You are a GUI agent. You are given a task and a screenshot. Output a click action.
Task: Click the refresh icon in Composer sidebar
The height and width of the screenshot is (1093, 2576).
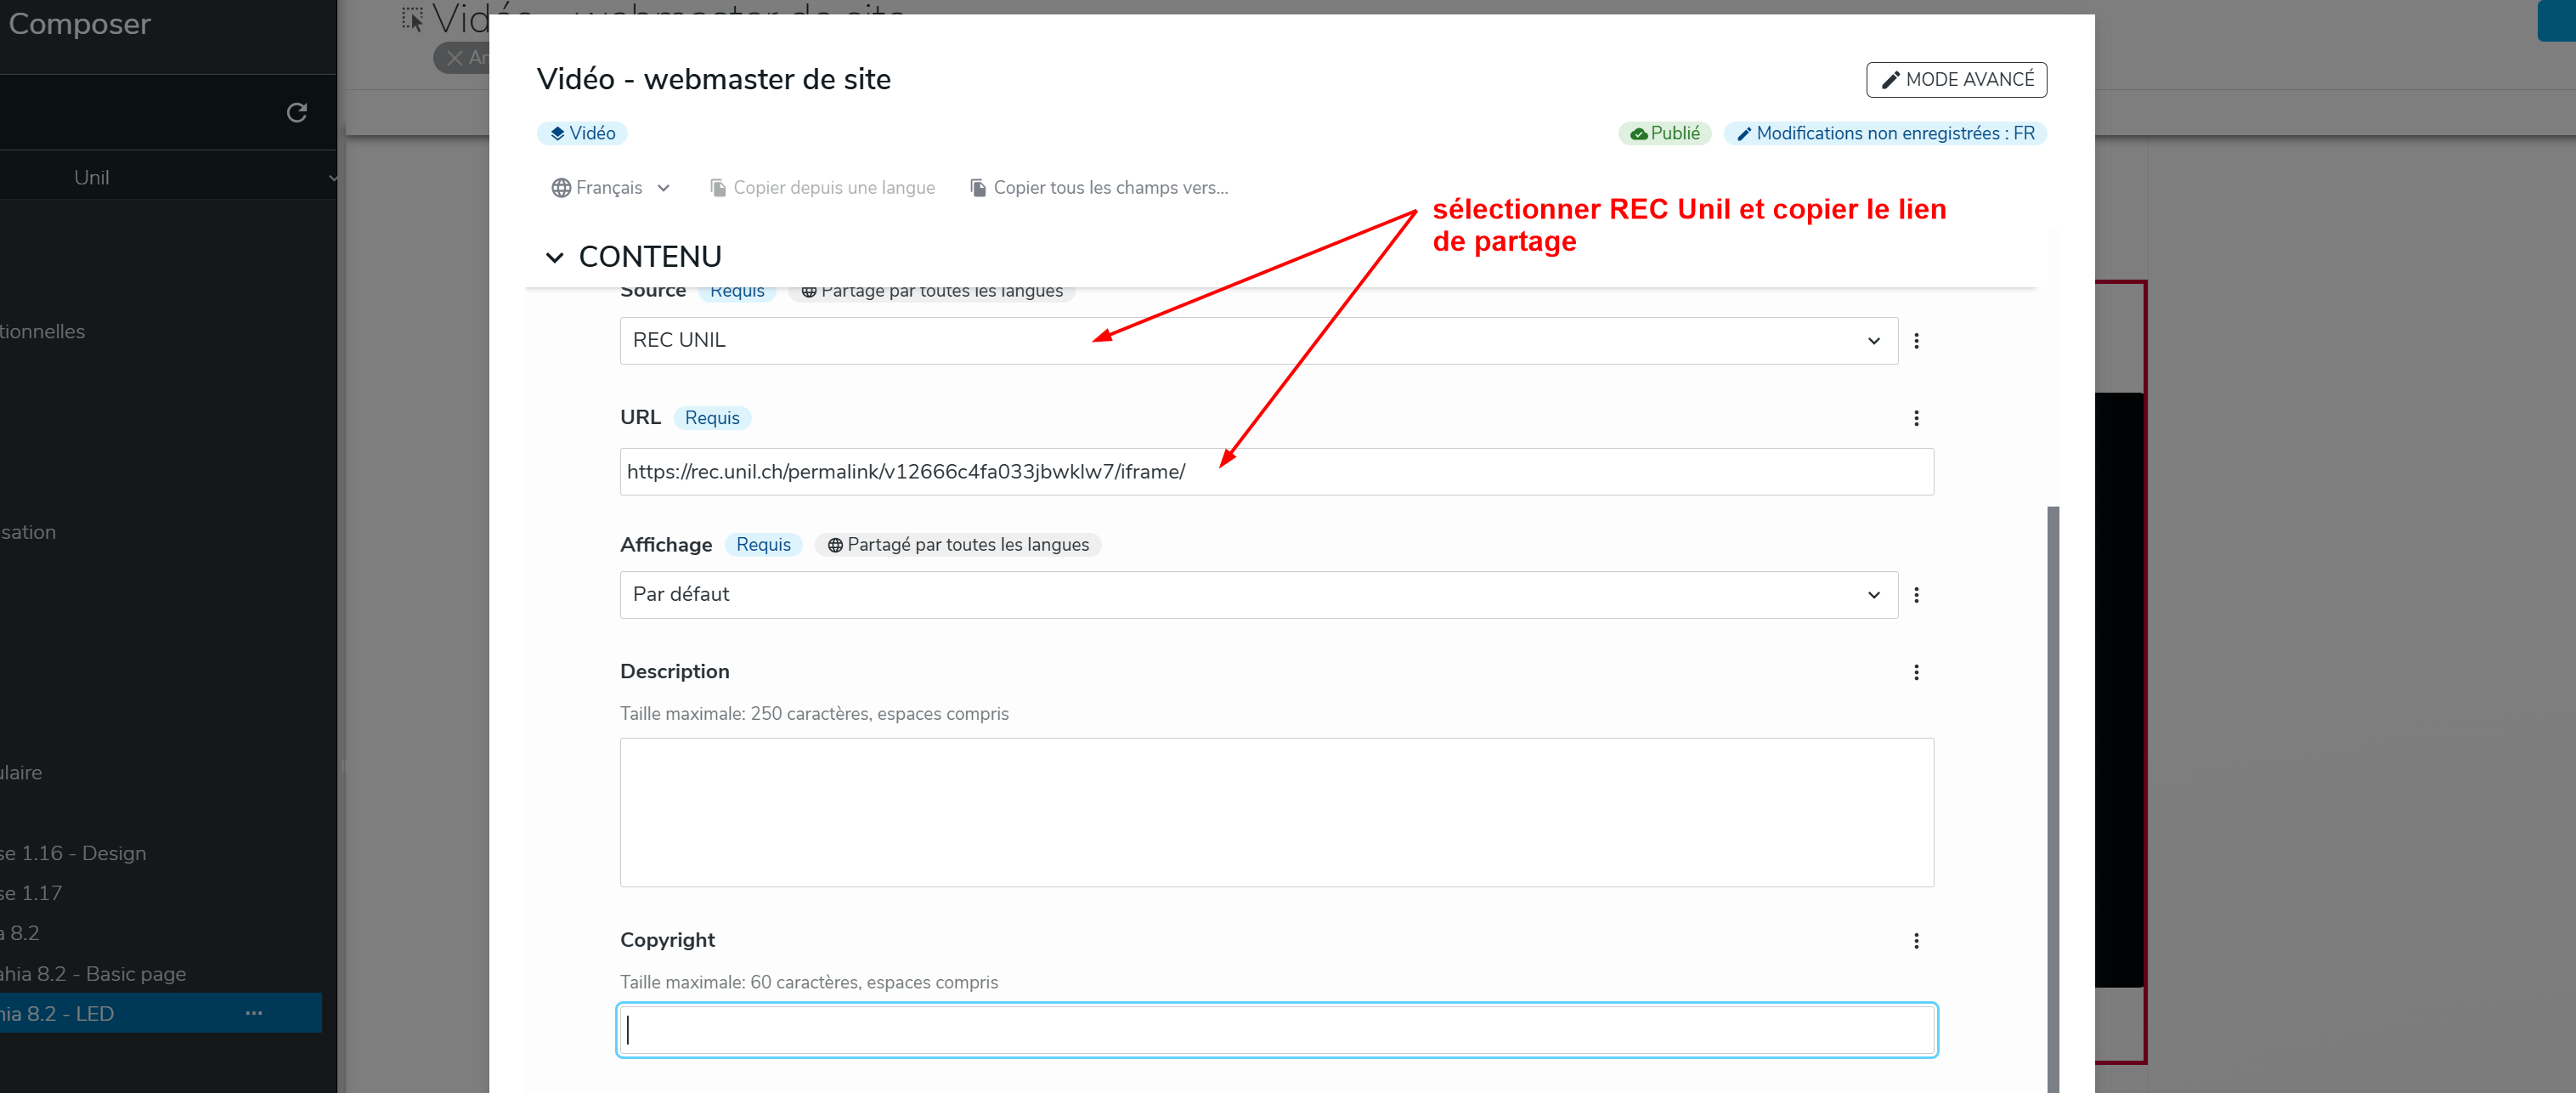coord(296,113)
